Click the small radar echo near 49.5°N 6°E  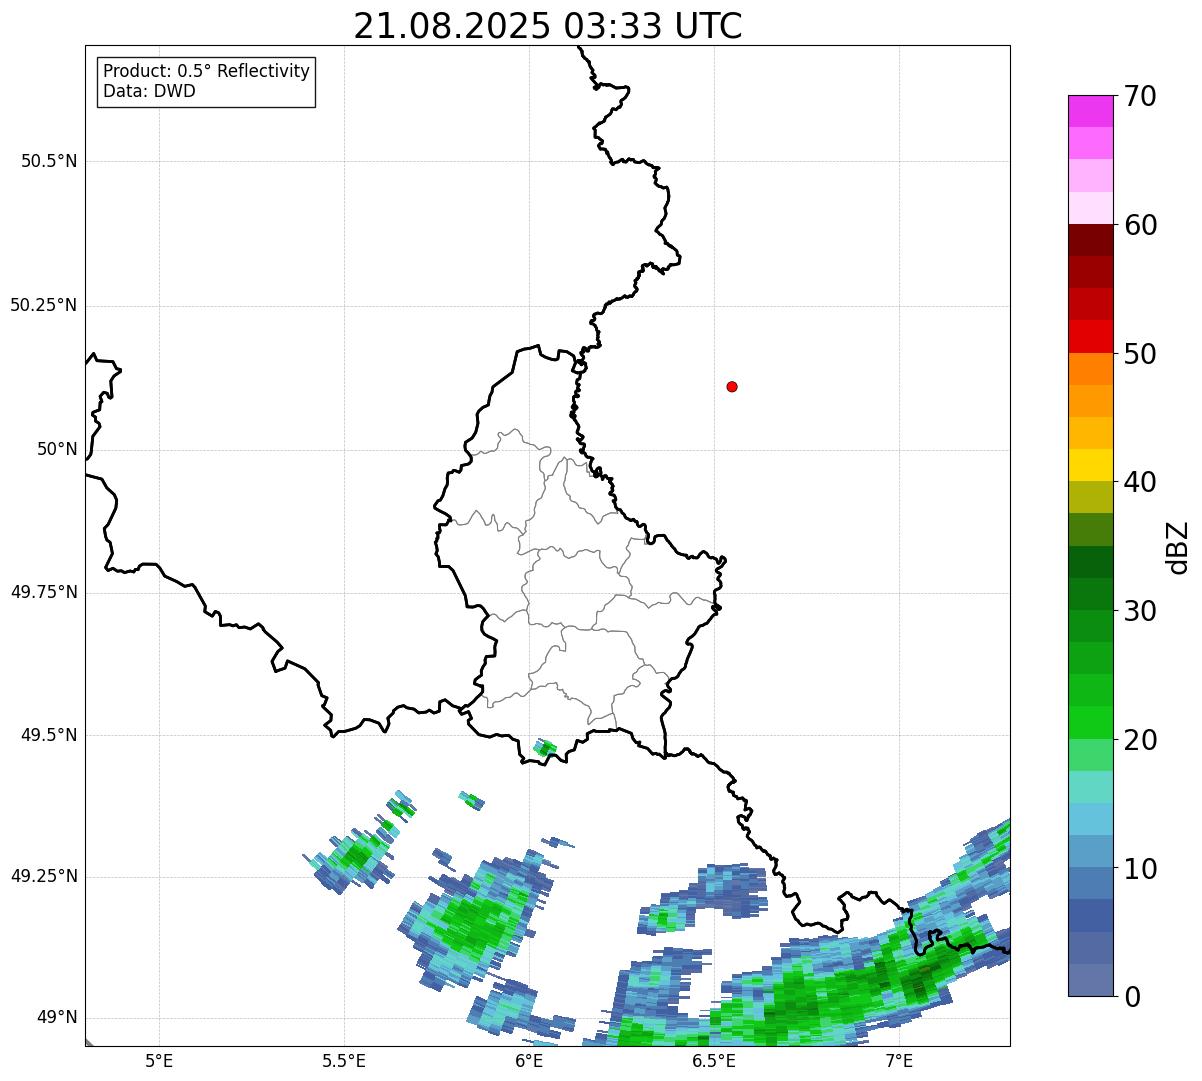point(545,747)
